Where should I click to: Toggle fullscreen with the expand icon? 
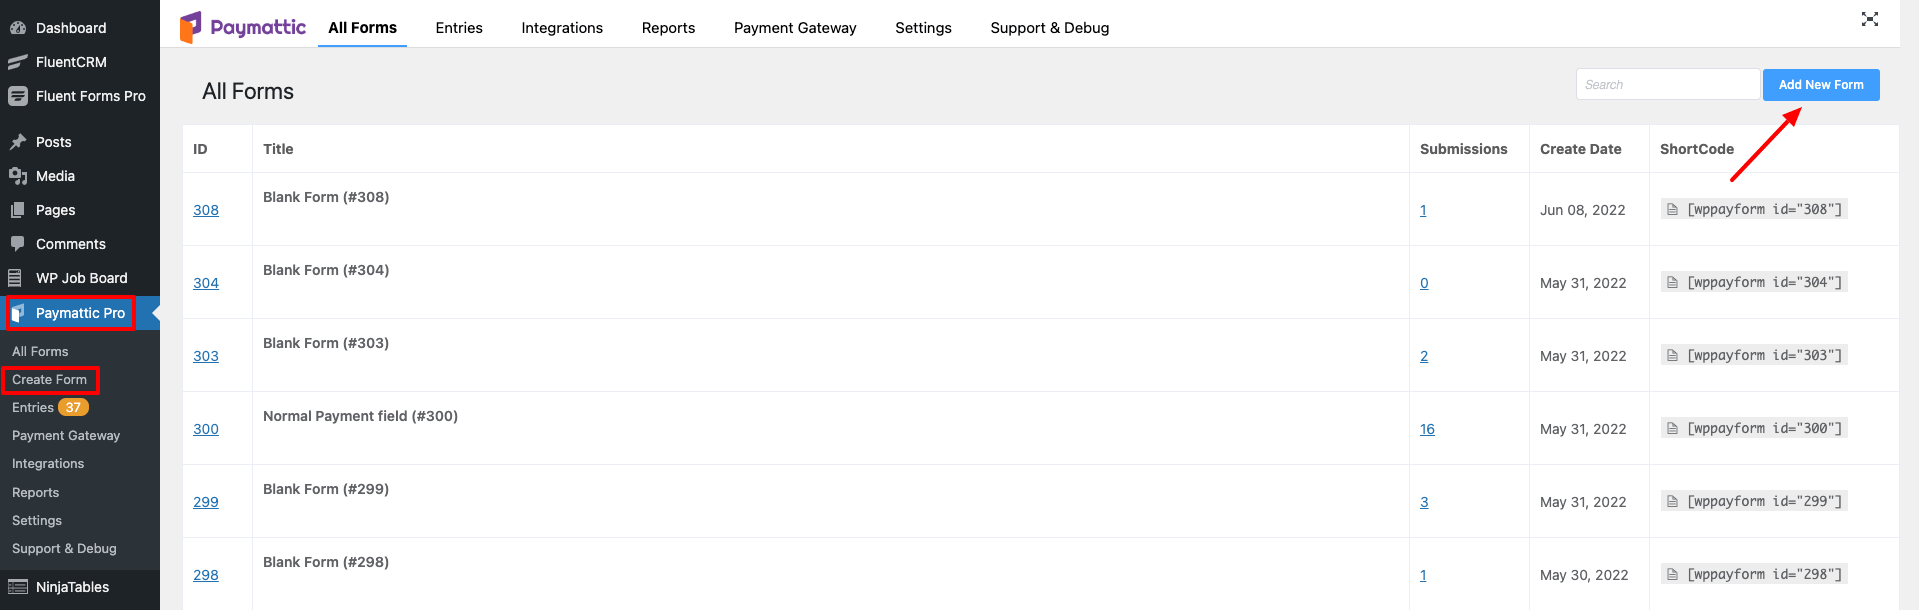tap(1870, 19)
